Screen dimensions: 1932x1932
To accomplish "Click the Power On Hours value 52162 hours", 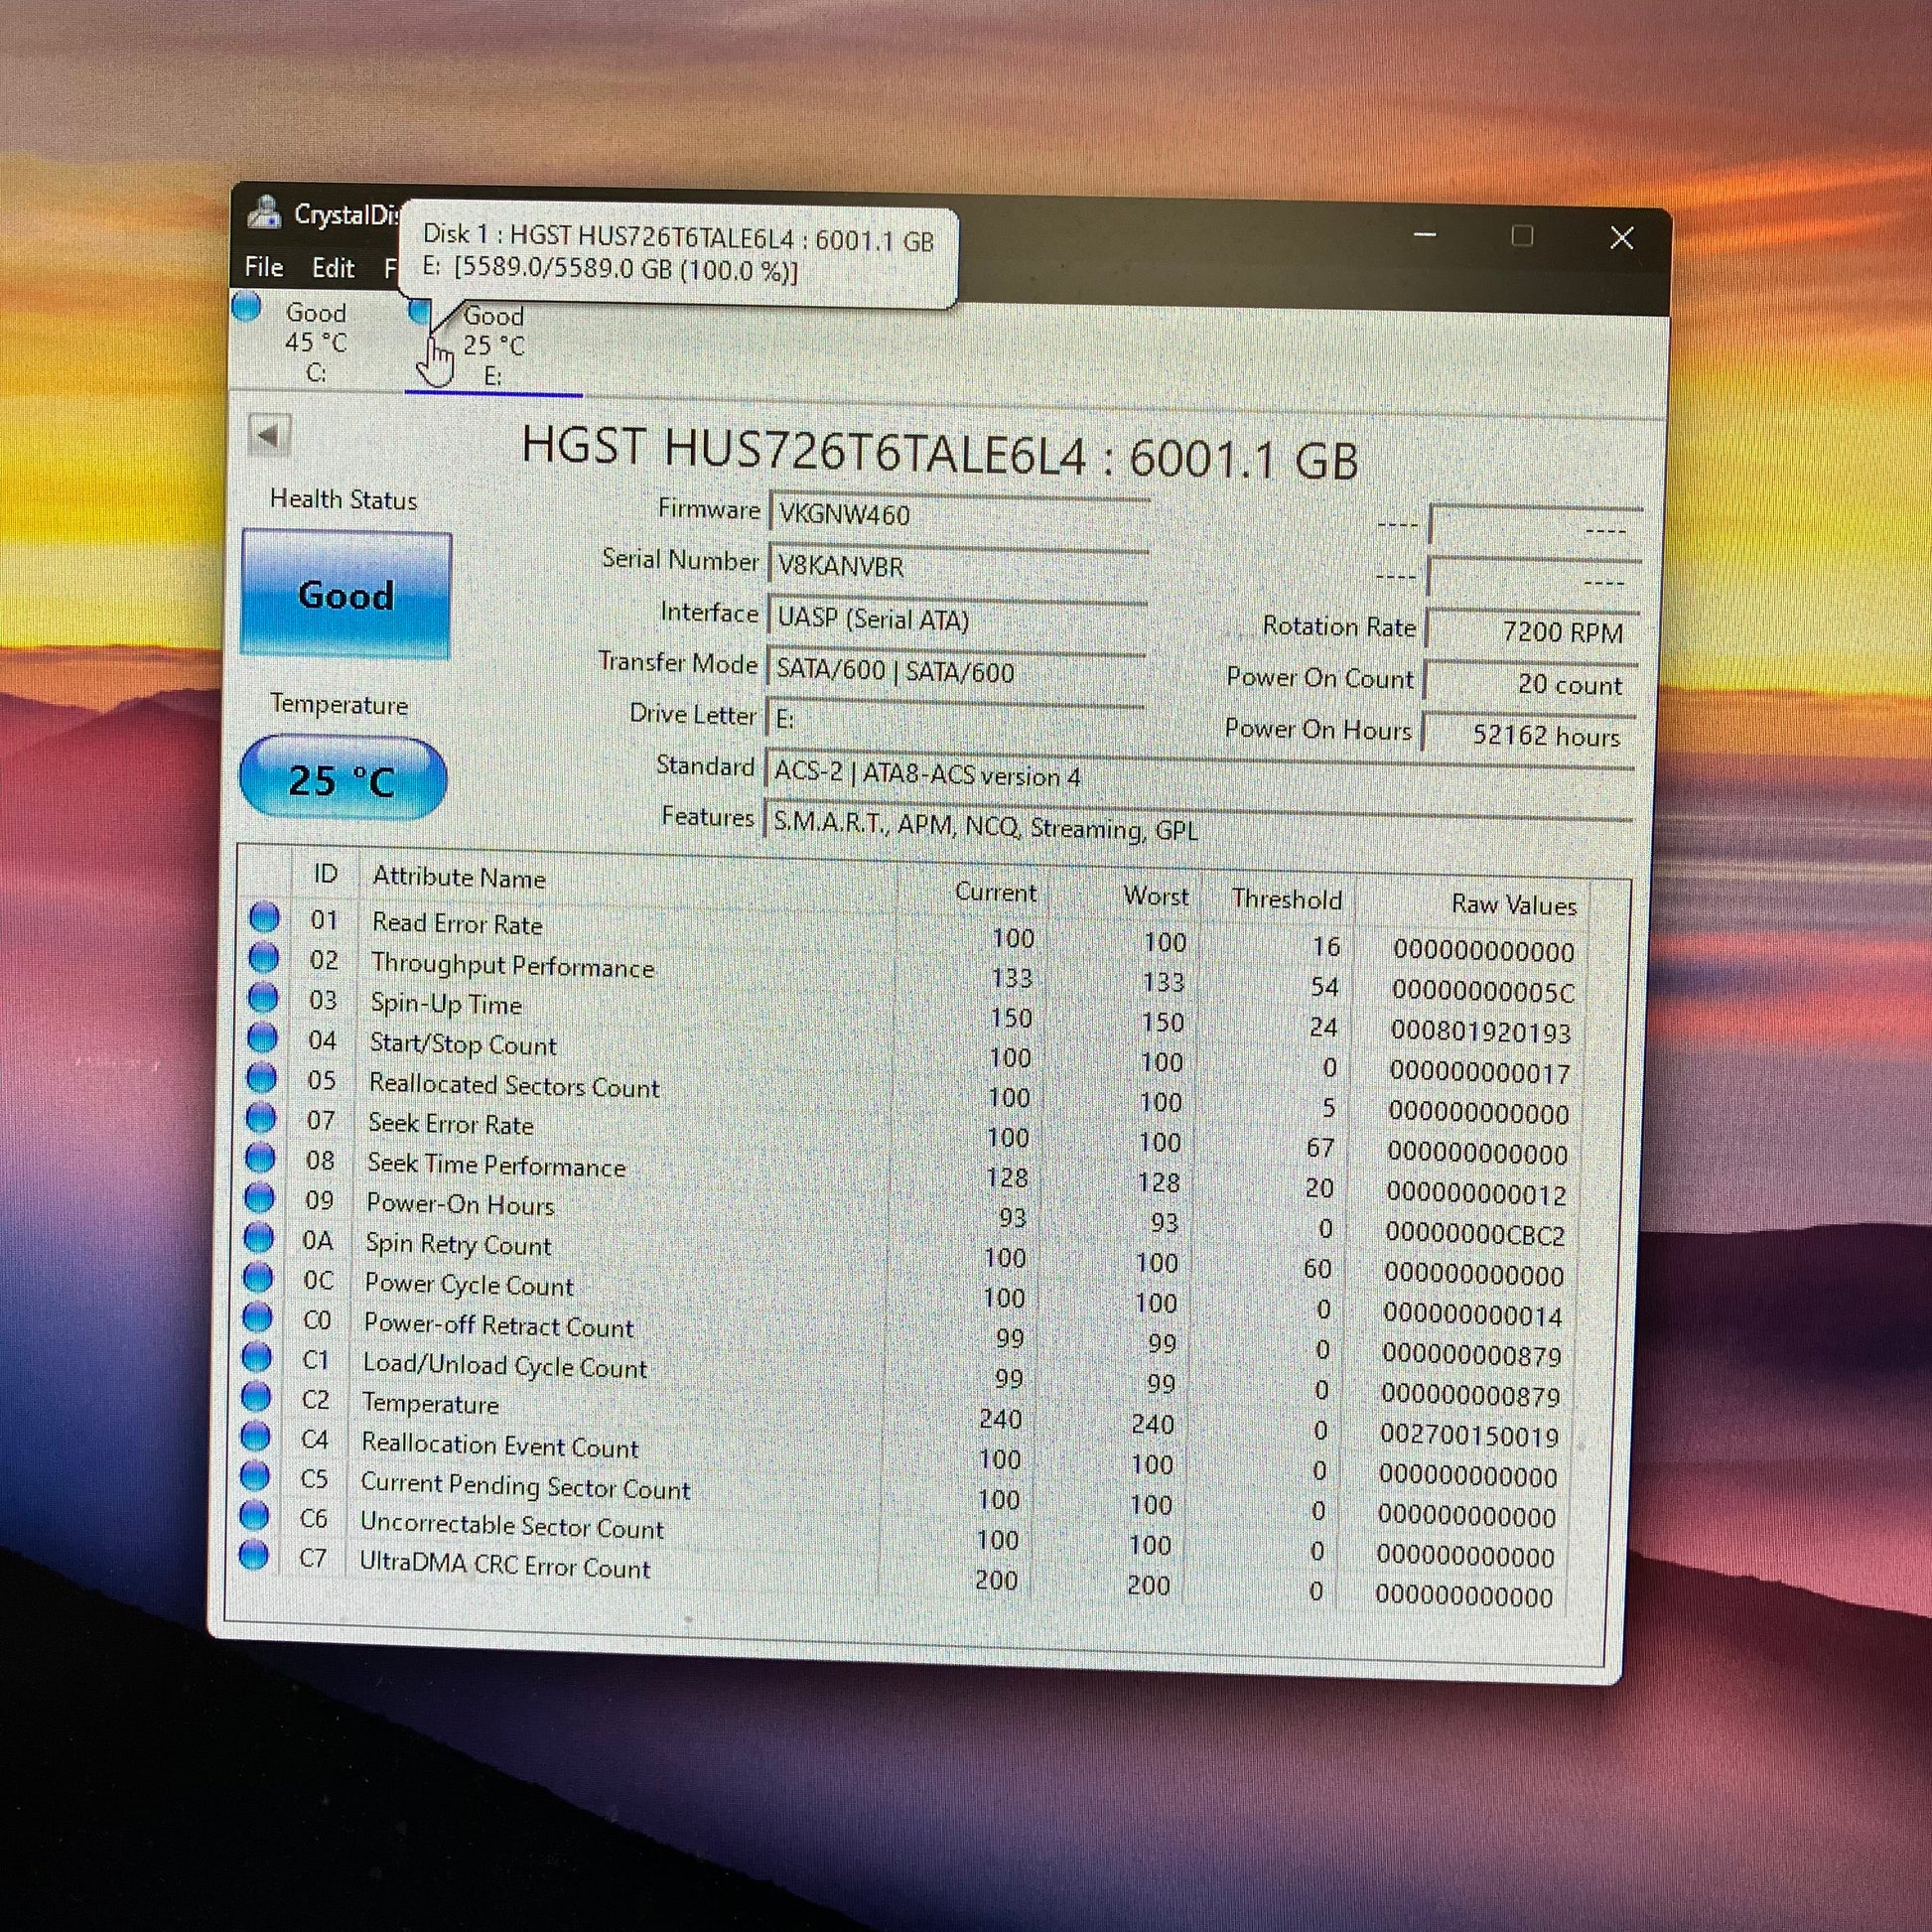I will click(1529, 736).
